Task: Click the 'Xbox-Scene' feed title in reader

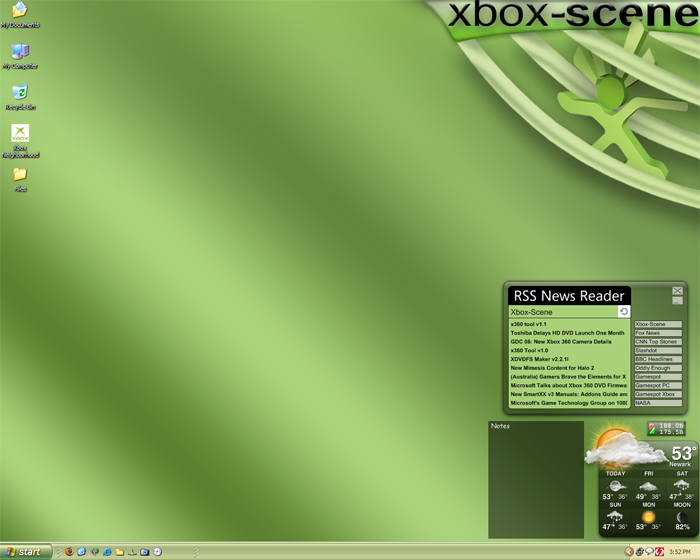Action: click(531, 312)
